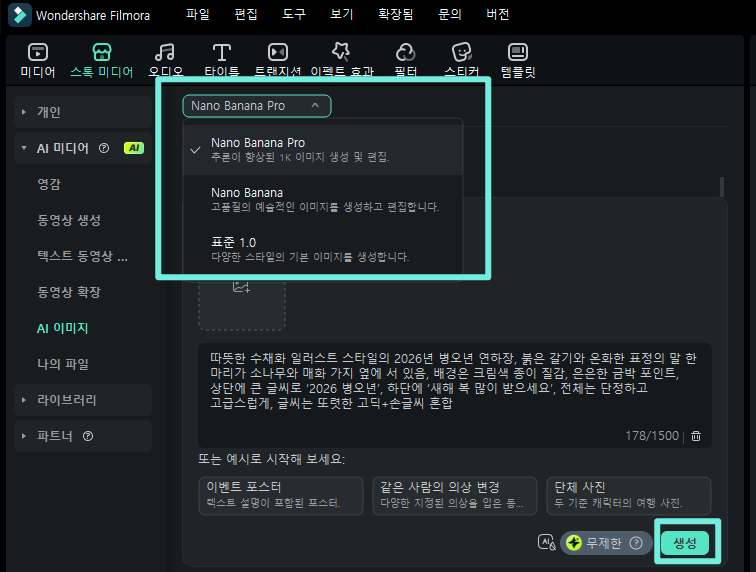Open the 버전 menu
The height and width of the screenshot is (572, 756).
point(498,14)
